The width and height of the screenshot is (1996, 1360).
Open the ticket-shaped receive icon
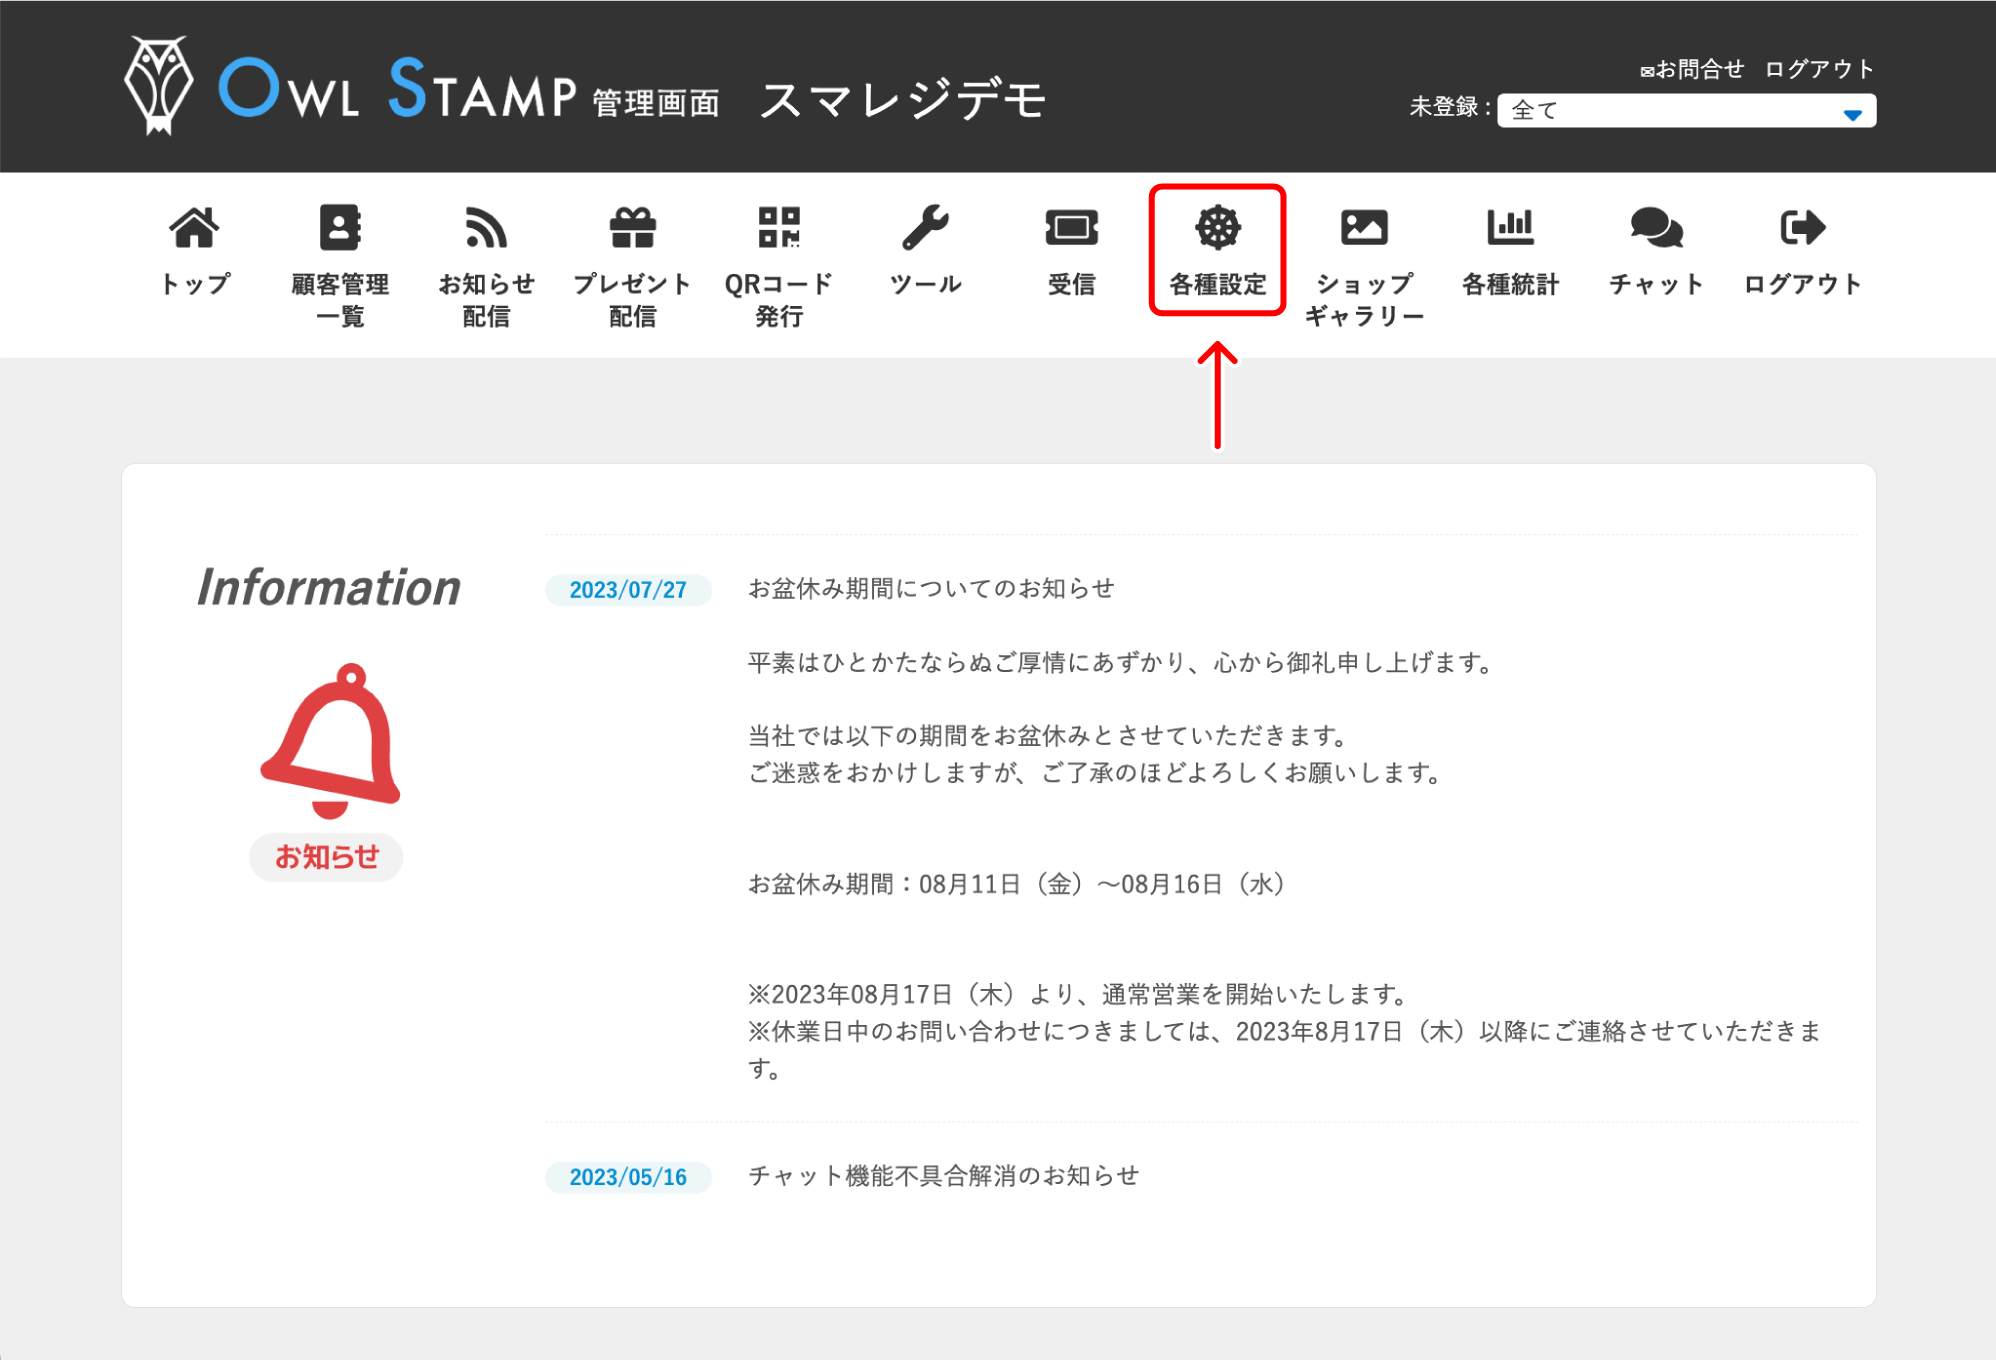(1071, 229)
